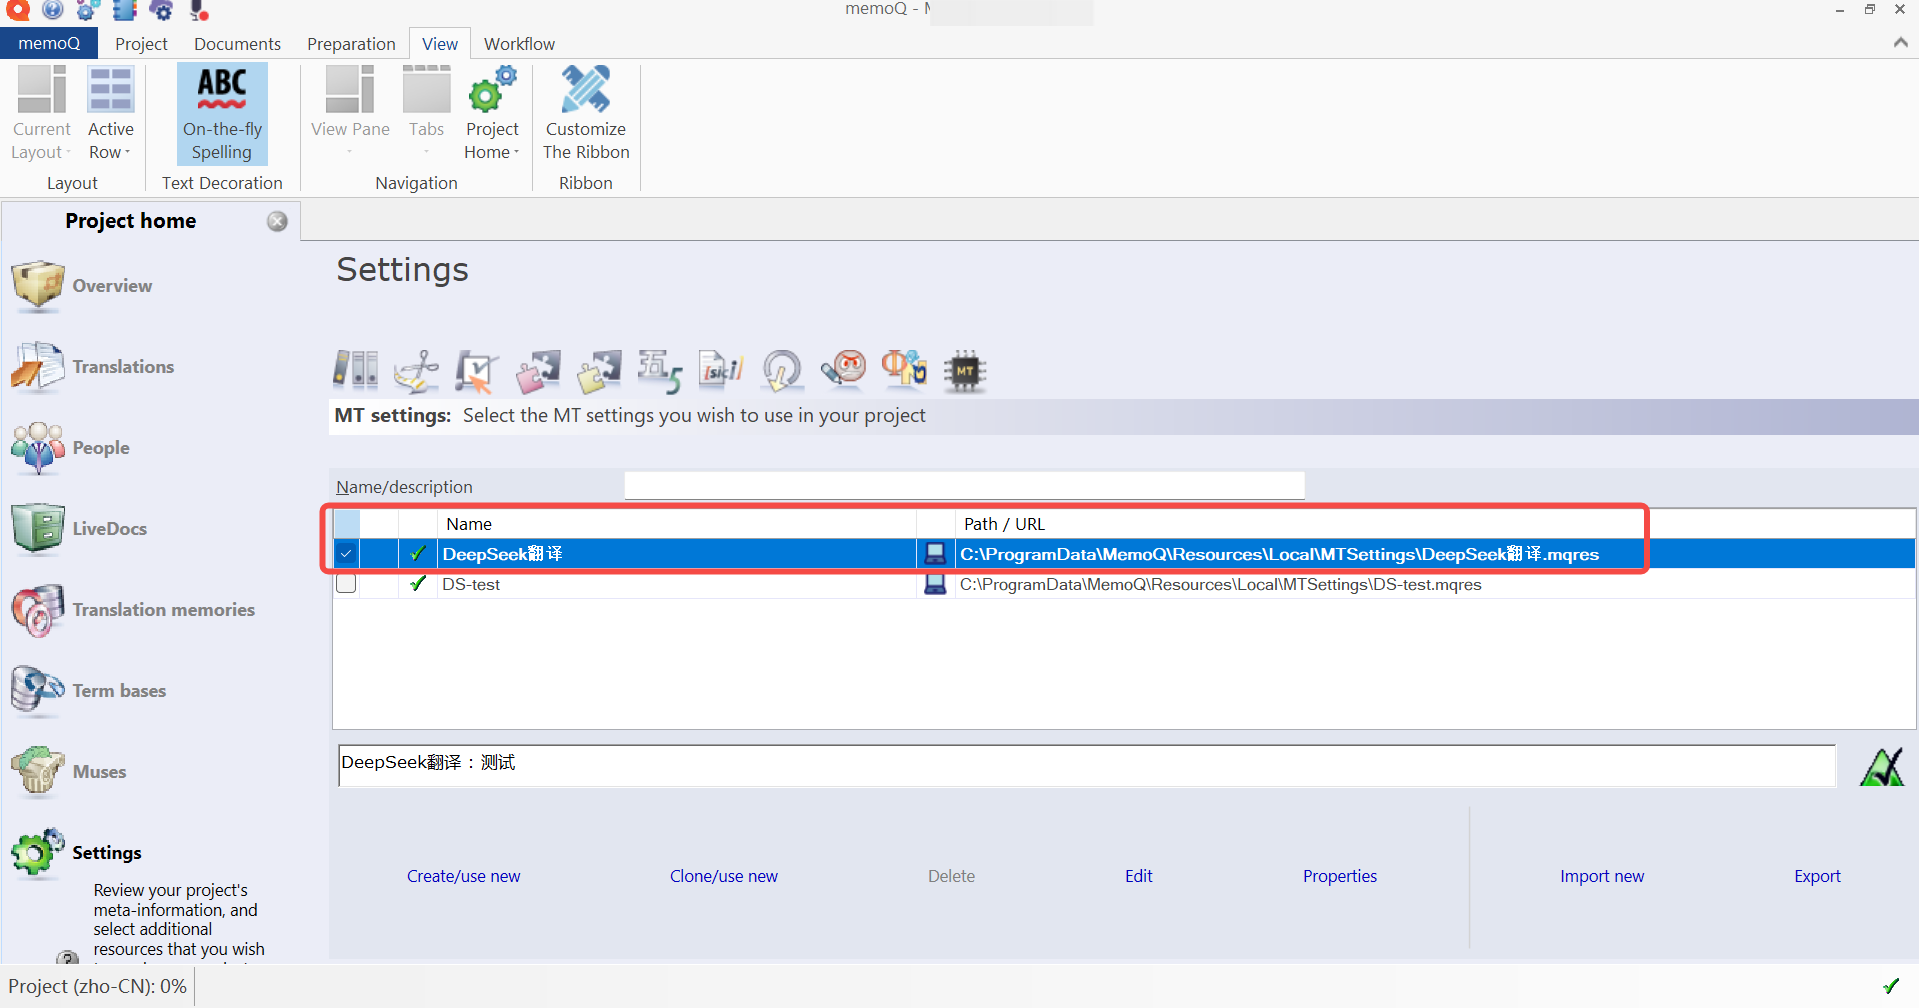Select the pink puzzle piece settings icon
The width and height of the screenshot is (1919, 1008).
pos(538,370)
